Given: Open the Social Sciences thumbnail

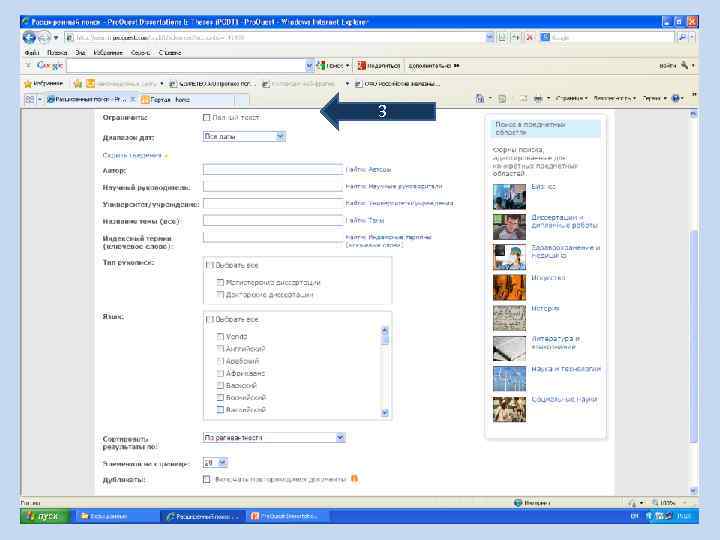Looking at the screenshot, I should (509, 409).
